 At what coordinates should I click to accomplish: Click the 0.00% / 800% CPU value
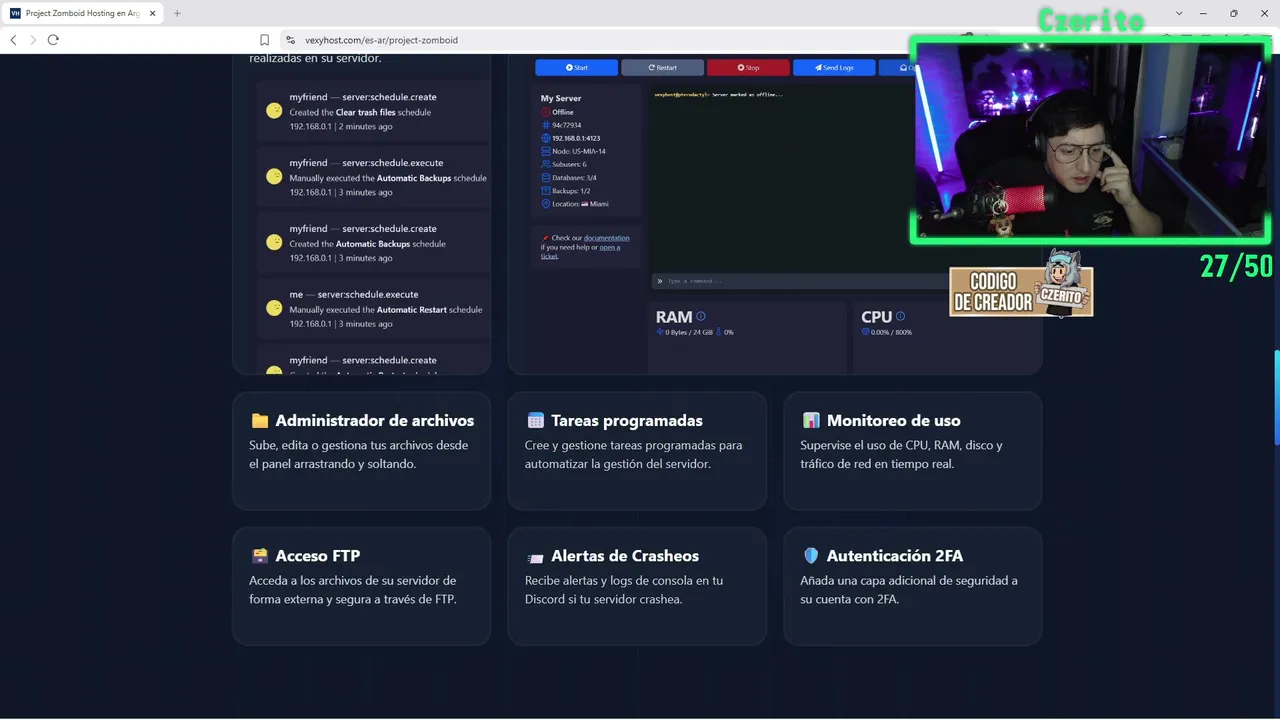click(x=891, y=332)
